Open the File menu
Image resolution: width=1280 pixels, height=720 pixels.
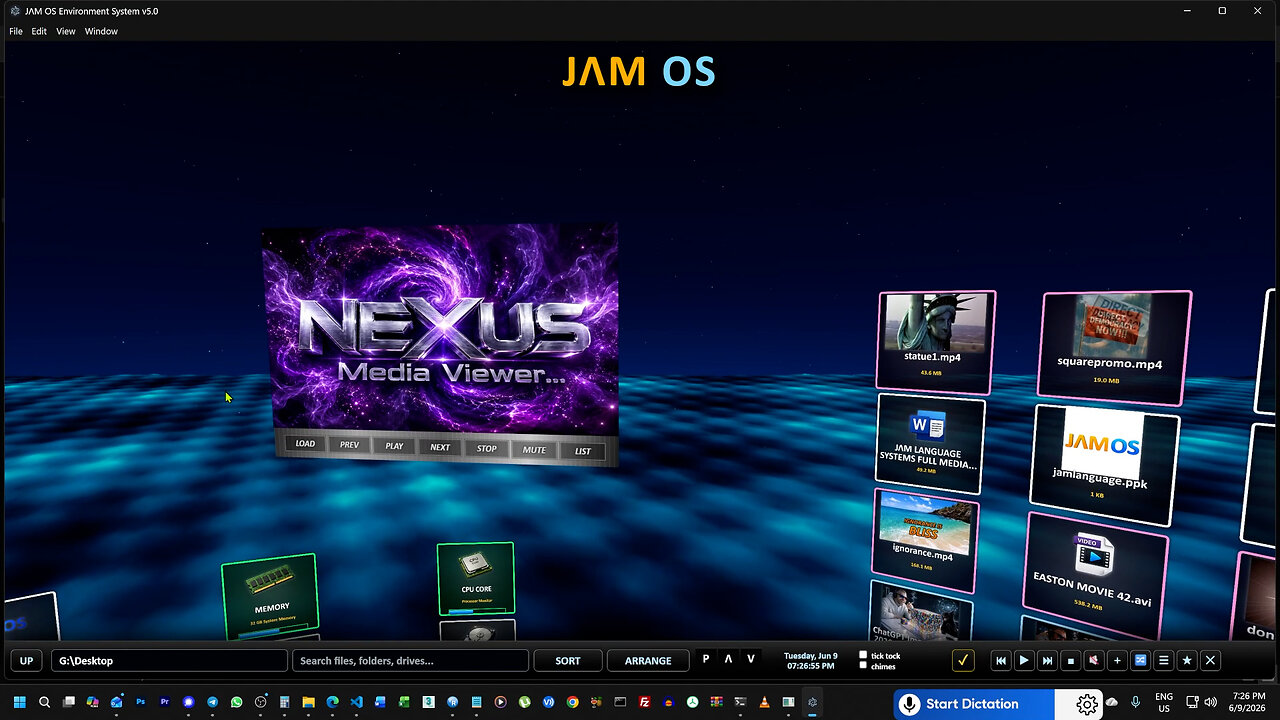16,31
